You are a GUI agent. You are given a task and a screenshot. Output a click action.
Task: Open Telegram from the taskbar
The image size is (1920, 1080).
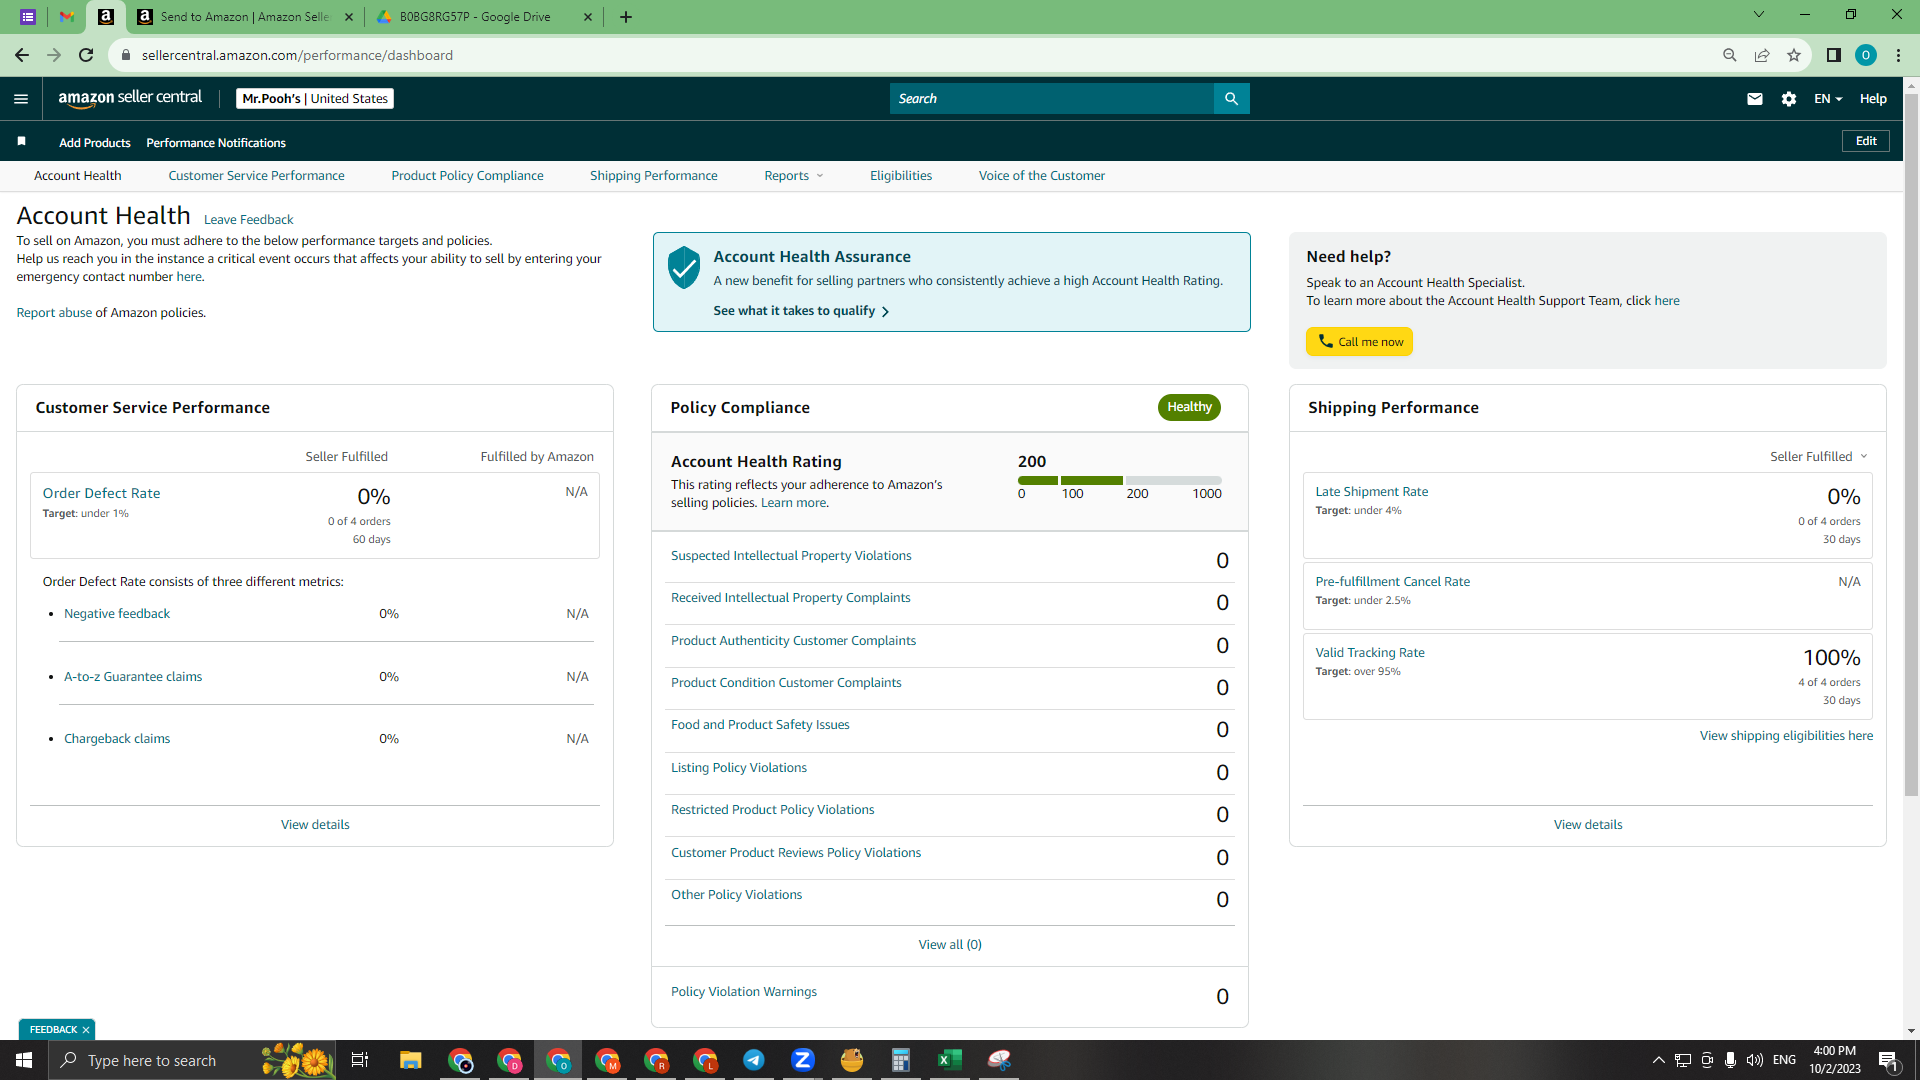click(754, 1060)
